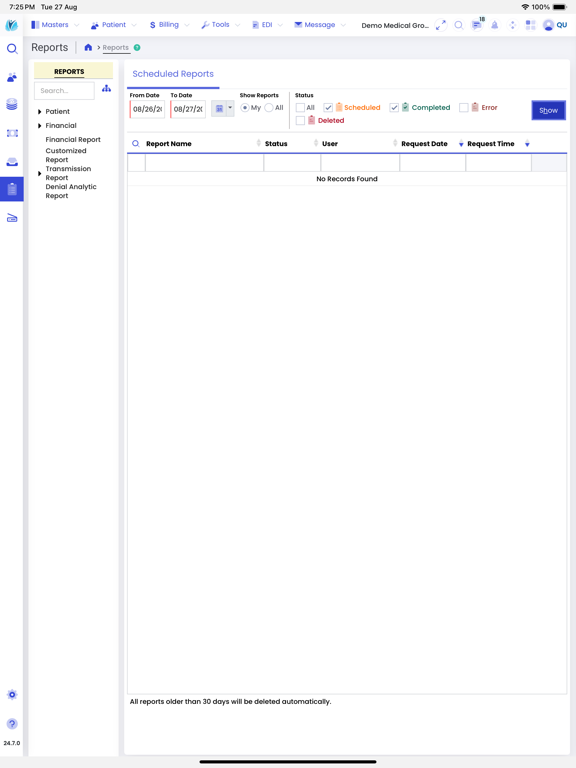Toggle fullscreen expand arrows icon
576x768 pixels.
pyautogui.click(x=441, y=25)
